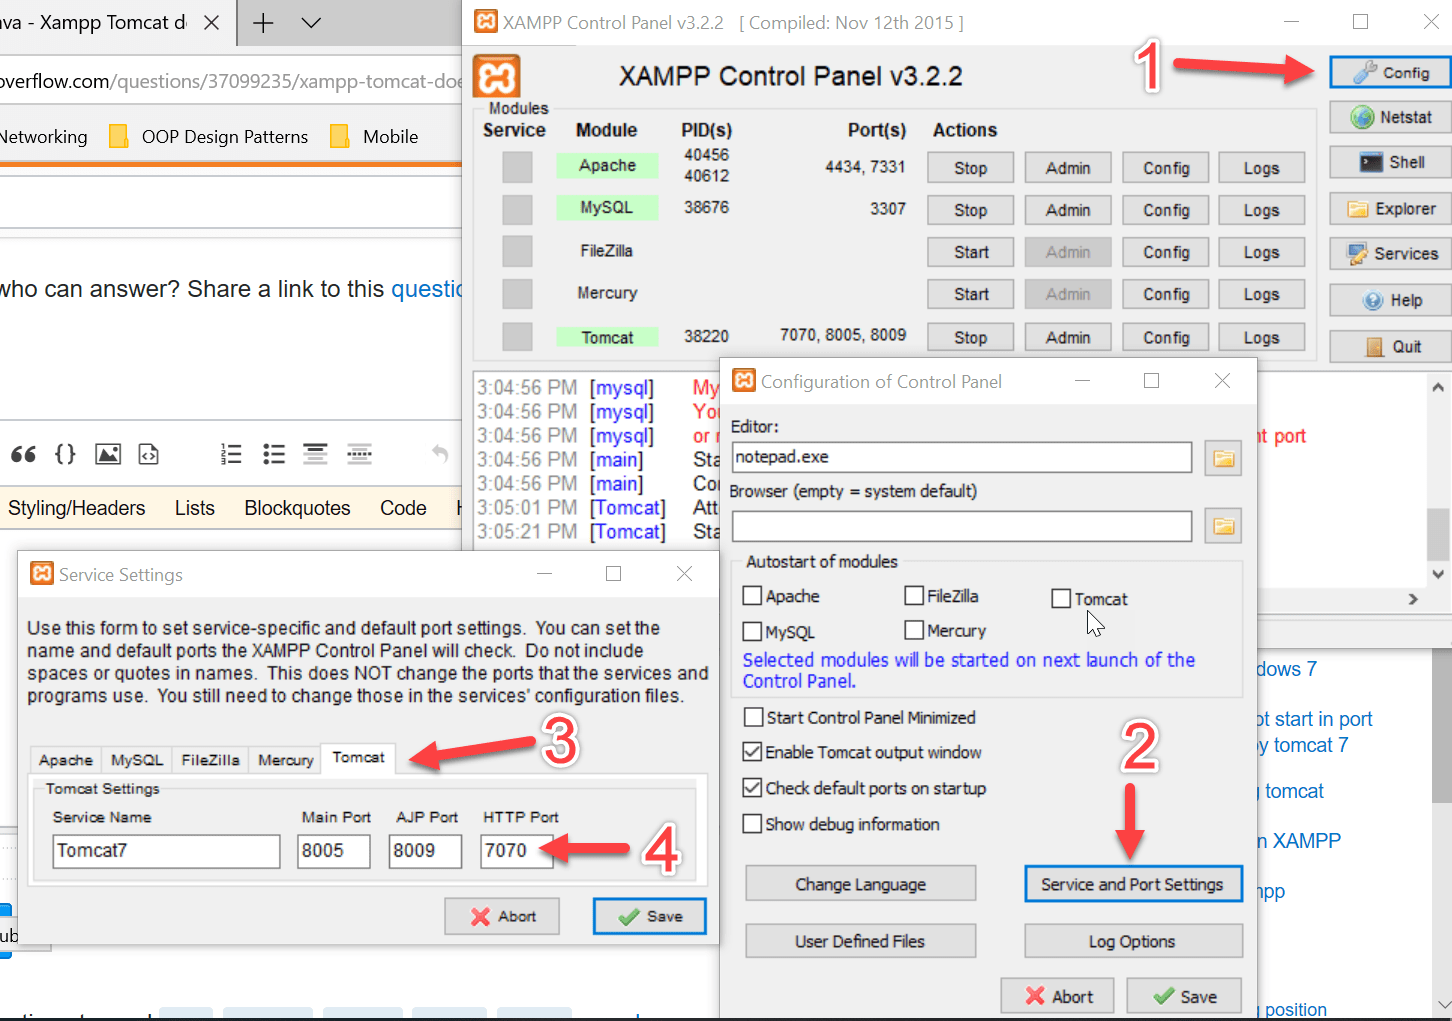Uncheck Enable Tomcat output window
Viewport: 1452px width, 1021px height.
click(752, 752)
